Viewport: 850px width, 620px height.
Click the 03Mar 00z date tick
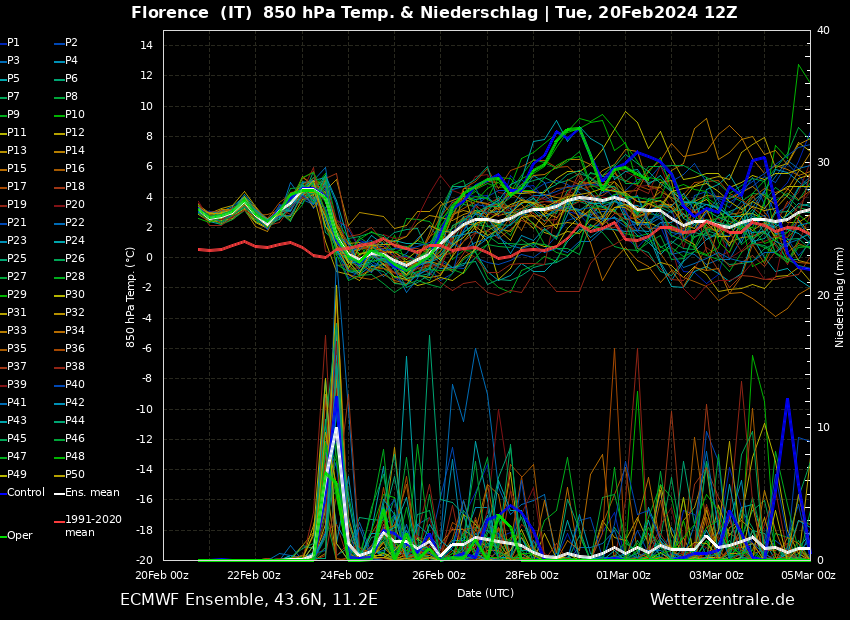pyautogui.click(x=716, y=575)
